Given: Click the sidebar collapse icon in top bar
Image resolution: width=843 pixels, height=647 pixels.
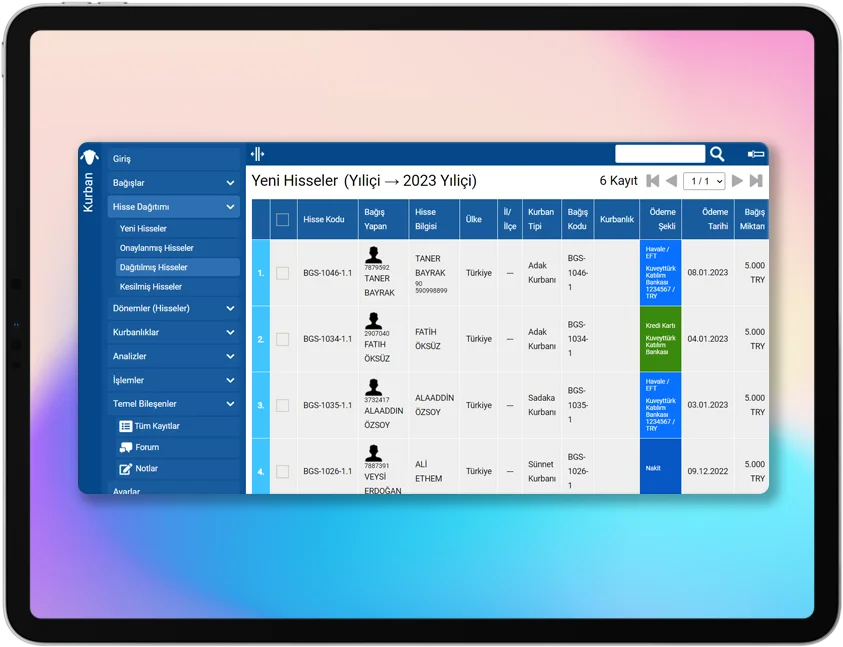Looking at the screenshot, I should (257, 154).
